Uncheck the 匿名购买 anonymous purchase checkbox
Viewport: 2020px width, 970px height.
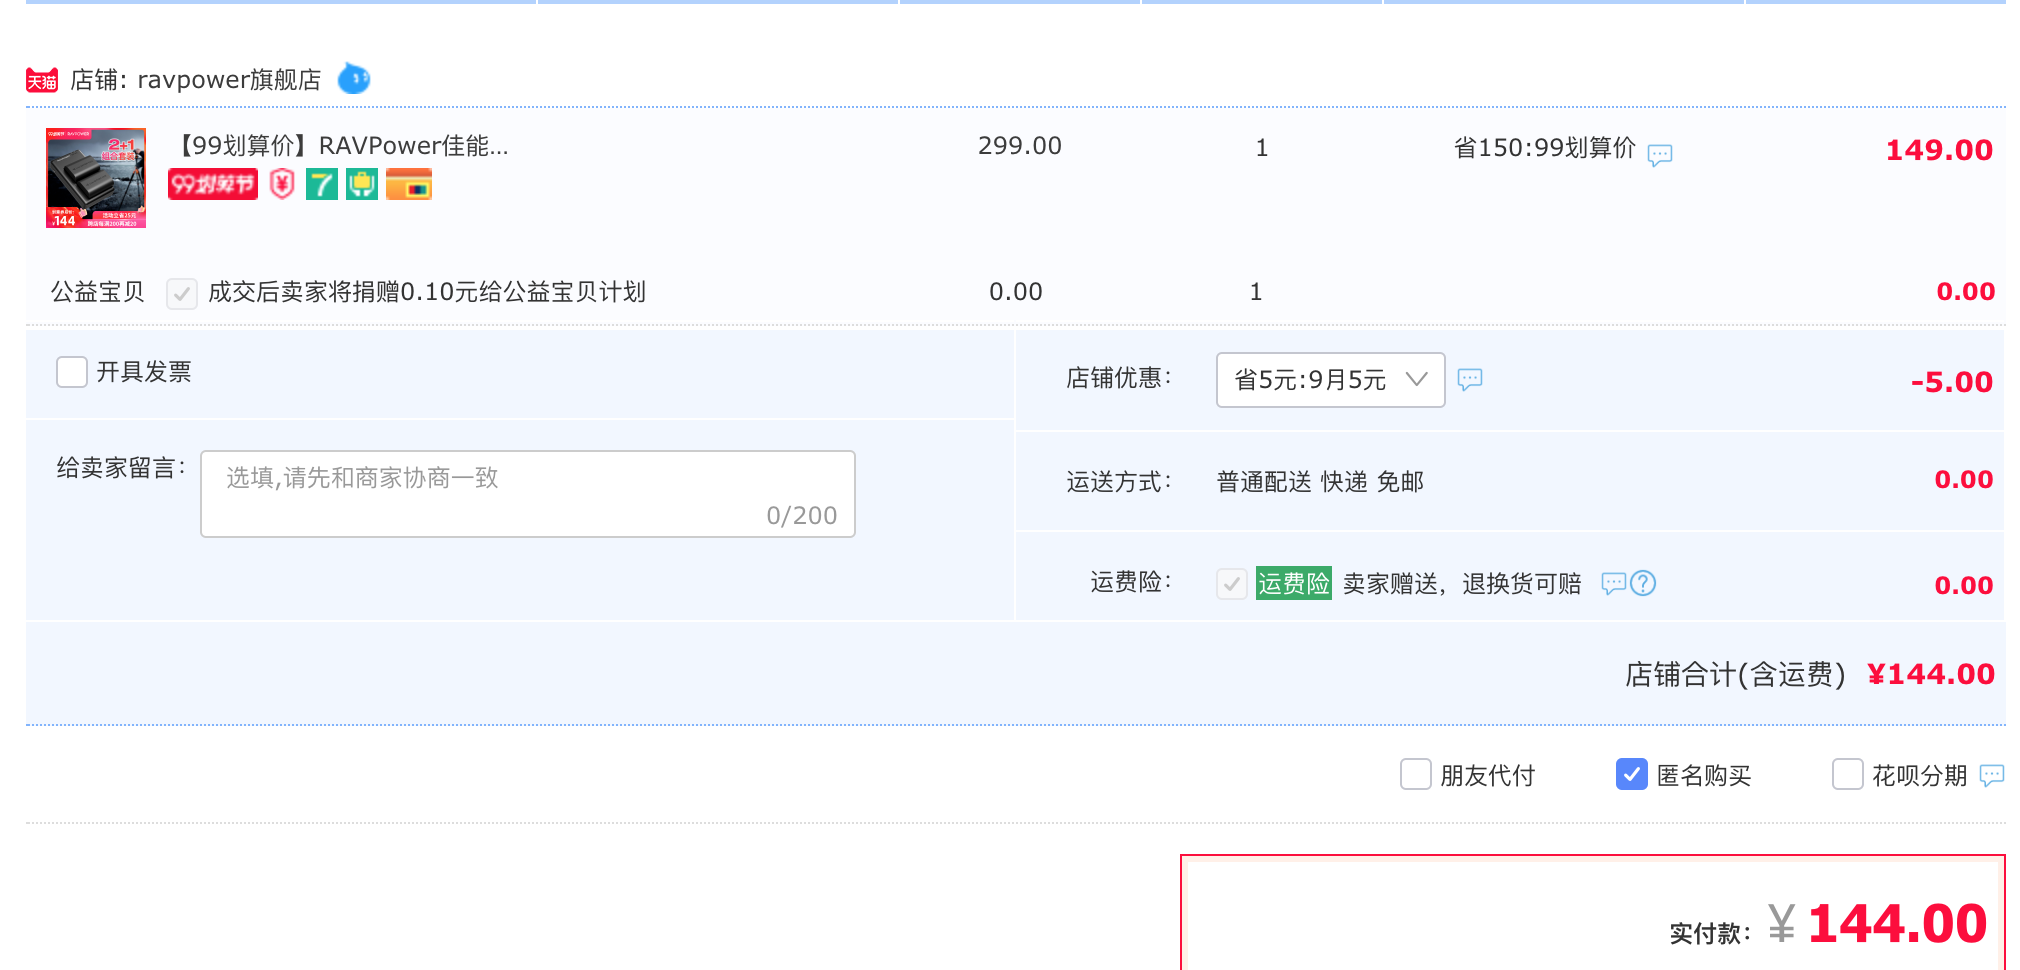tap(1632, 774)
